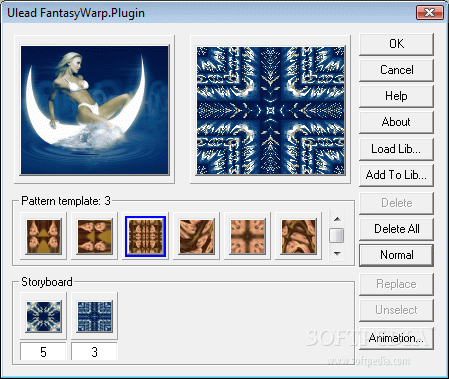Select the second storyboard frame with a grid pattern

pyautogui.click(x=94, y=316)
